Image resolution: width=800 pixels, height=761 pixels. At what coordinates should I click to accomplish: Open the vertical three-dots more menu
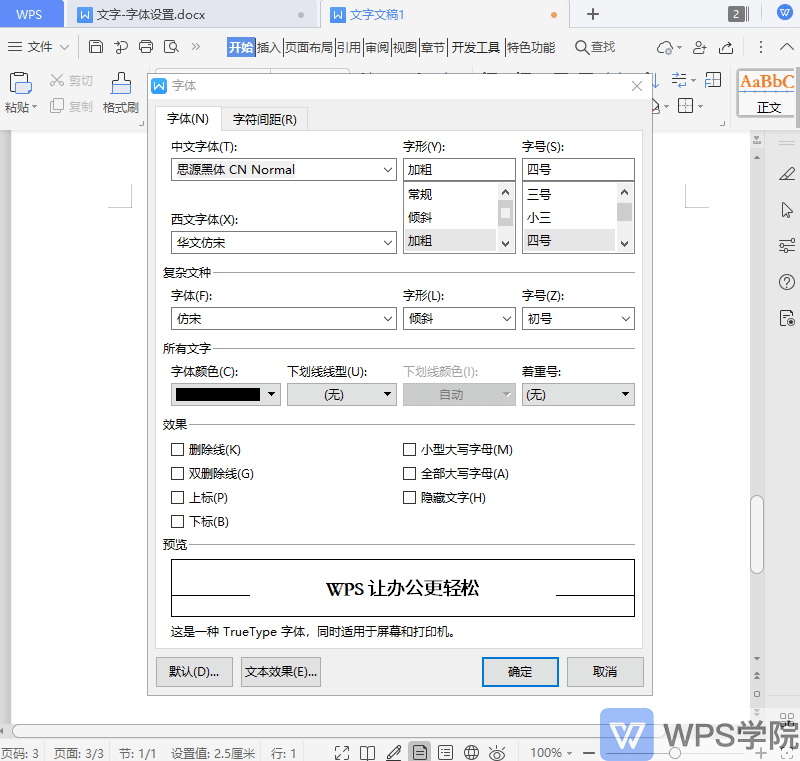(x=761, y=47)
